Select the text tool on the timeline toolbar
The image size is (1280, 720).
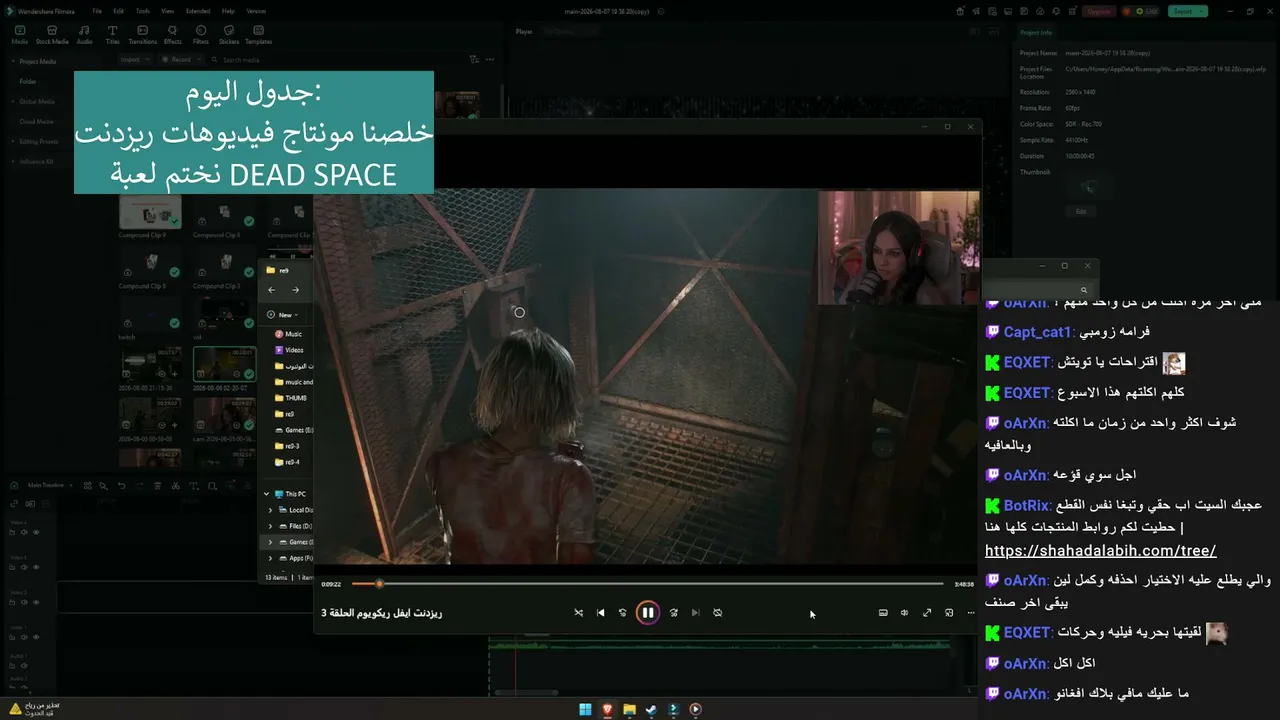(195, 486)
